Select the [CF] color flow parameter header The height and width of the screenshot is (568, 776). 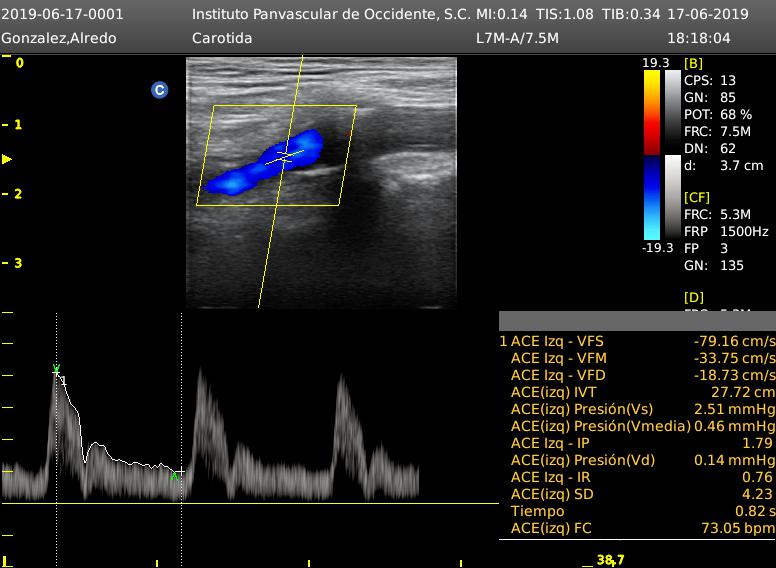coord(697,197)
